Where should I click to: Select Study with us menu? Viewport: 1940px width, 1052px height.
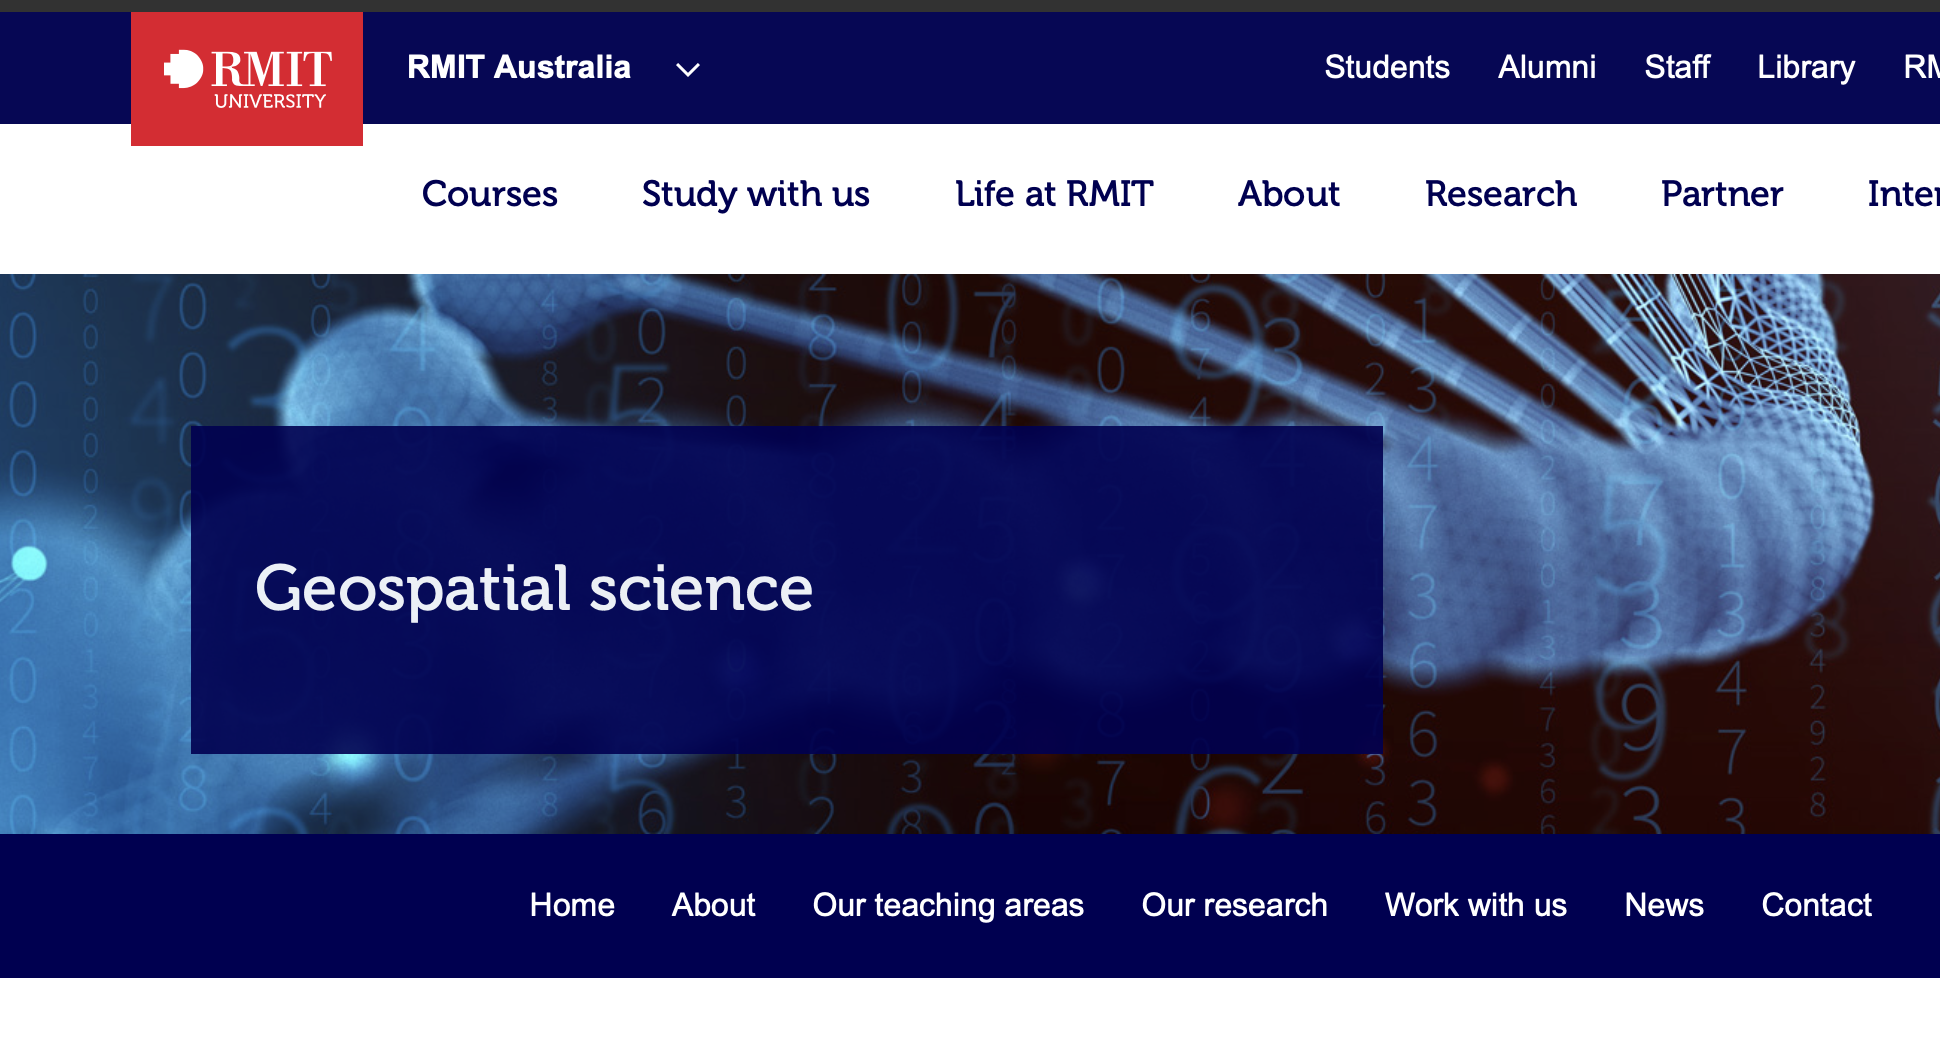pos(756,194)
